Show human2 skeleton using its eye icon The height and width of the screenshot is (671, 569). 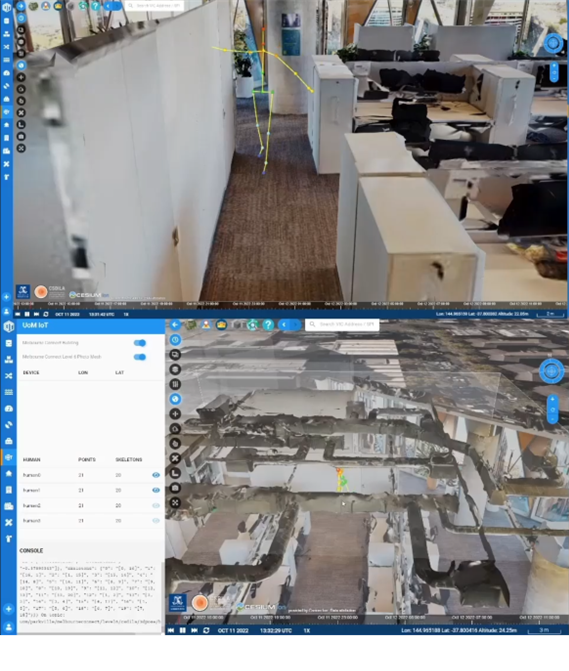tap(156, 505)
